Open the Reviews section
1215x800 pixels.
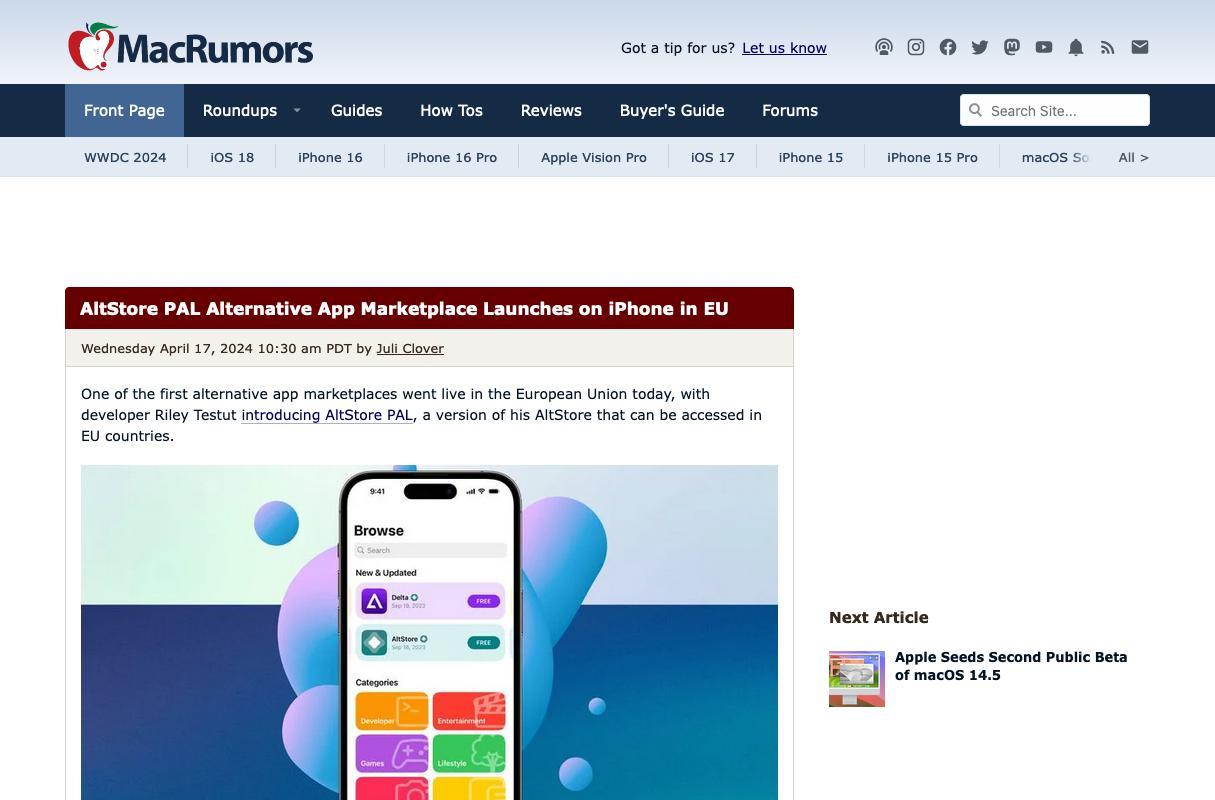click(x=551, y=110)
